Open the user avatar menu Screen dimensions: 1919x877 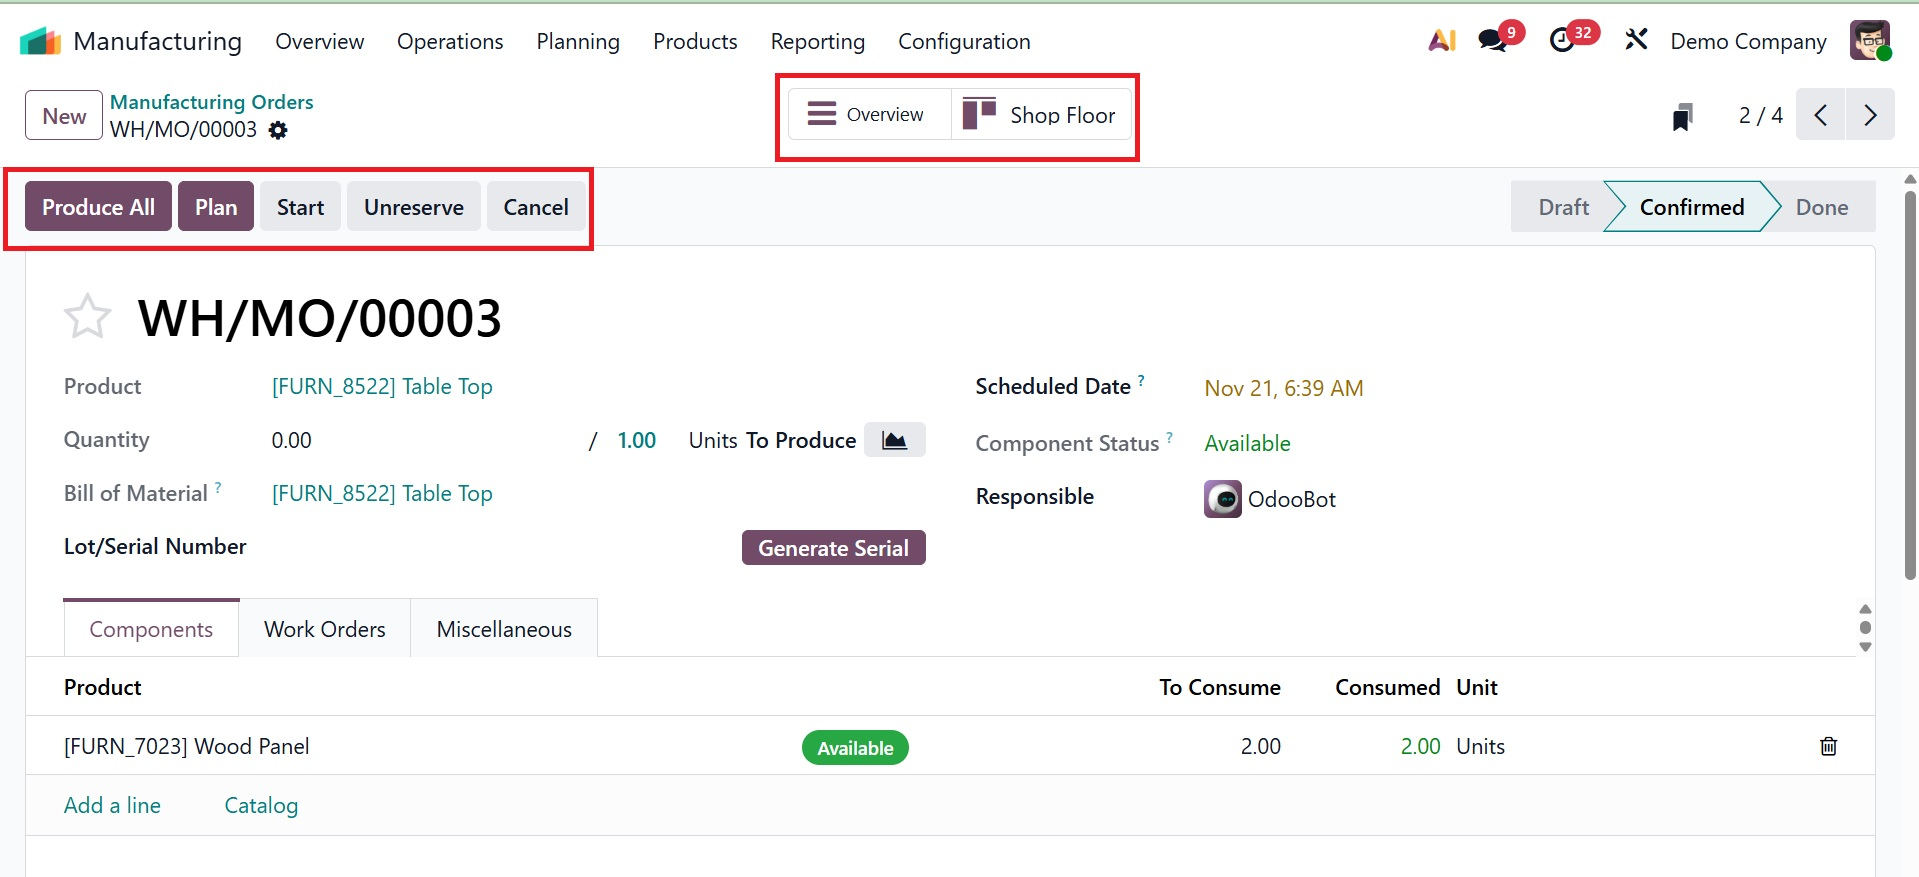pyautogui.click(x=1869, y=41)
